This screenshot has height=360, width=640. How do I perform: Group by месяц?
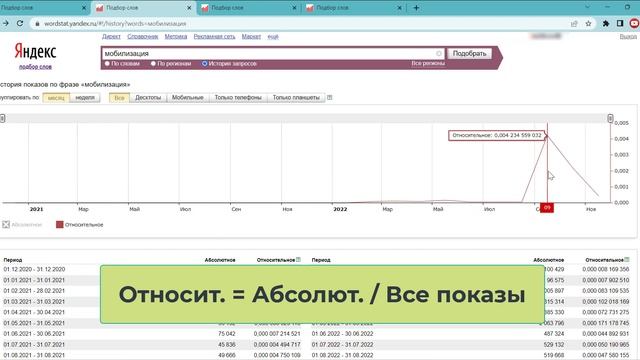(56, 98)
